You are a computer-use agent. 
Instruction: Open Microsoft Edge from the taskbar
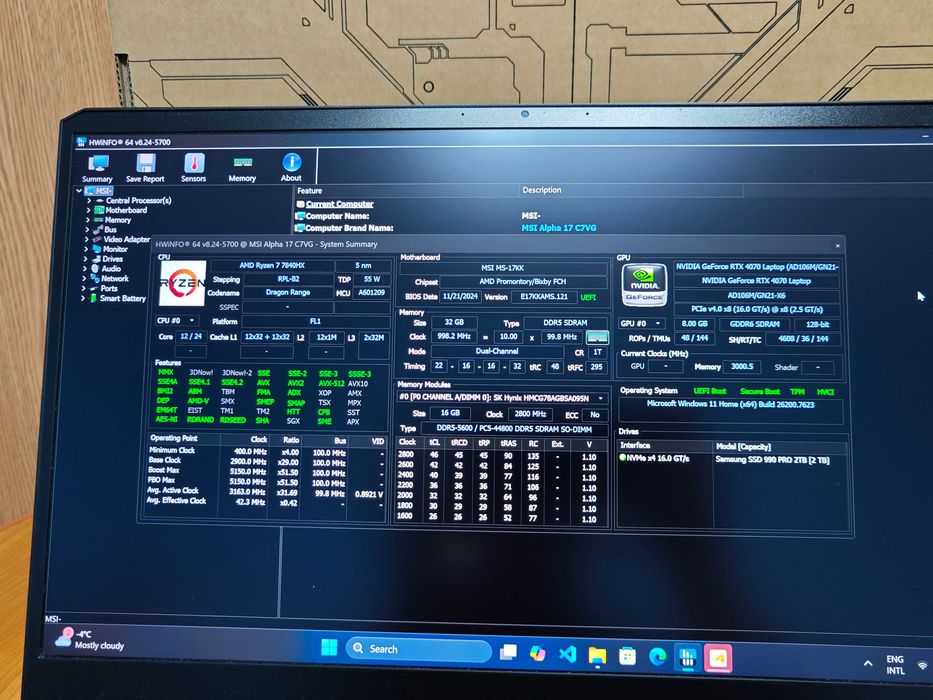click(x=658, y=657)
